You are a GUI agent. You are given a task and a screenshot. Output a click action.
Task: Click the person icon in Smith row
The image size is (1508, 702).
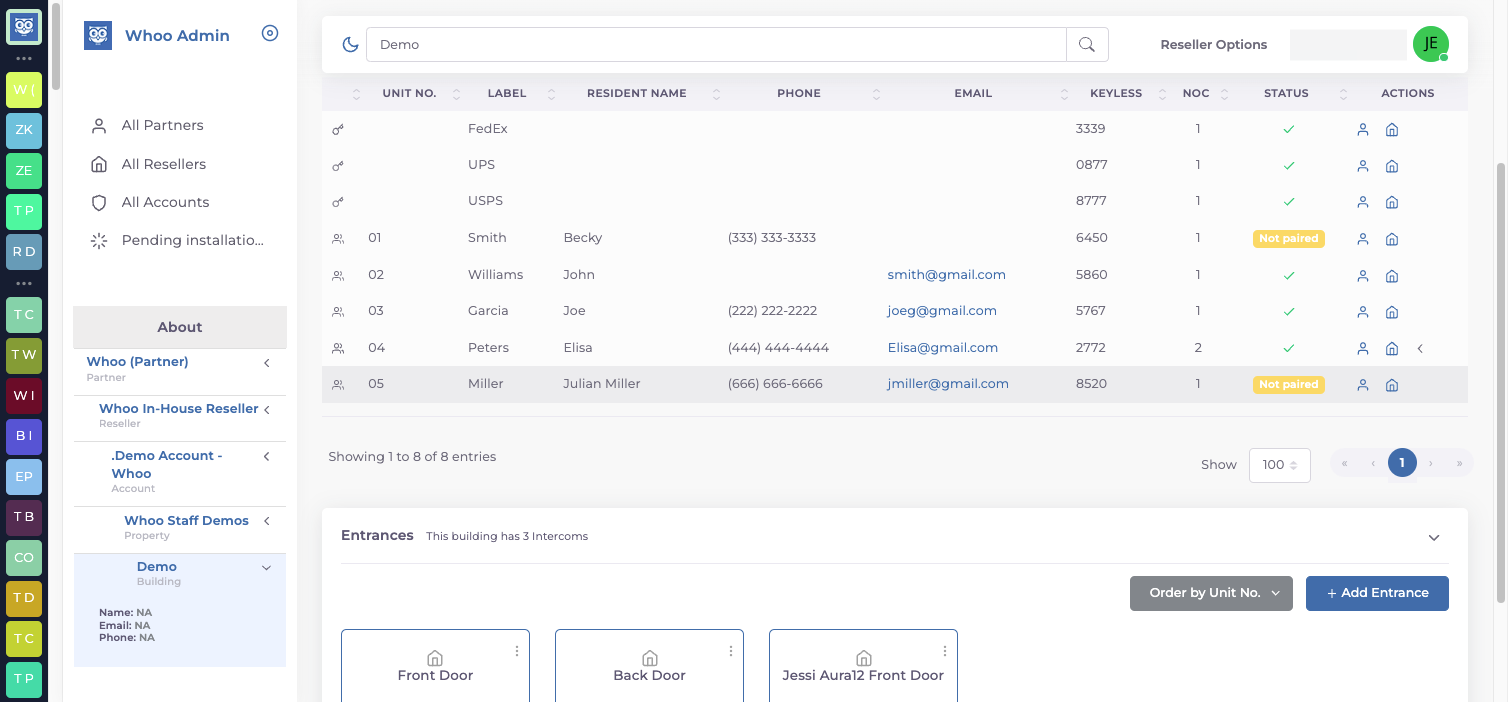[x=1362, y=239]
